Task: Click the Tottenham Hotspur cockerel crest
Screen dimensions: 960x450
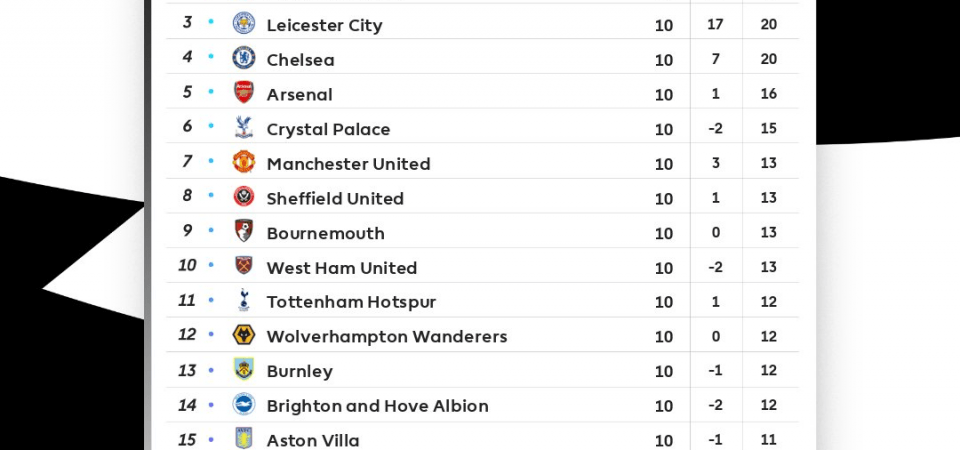Action: [244, 300]
